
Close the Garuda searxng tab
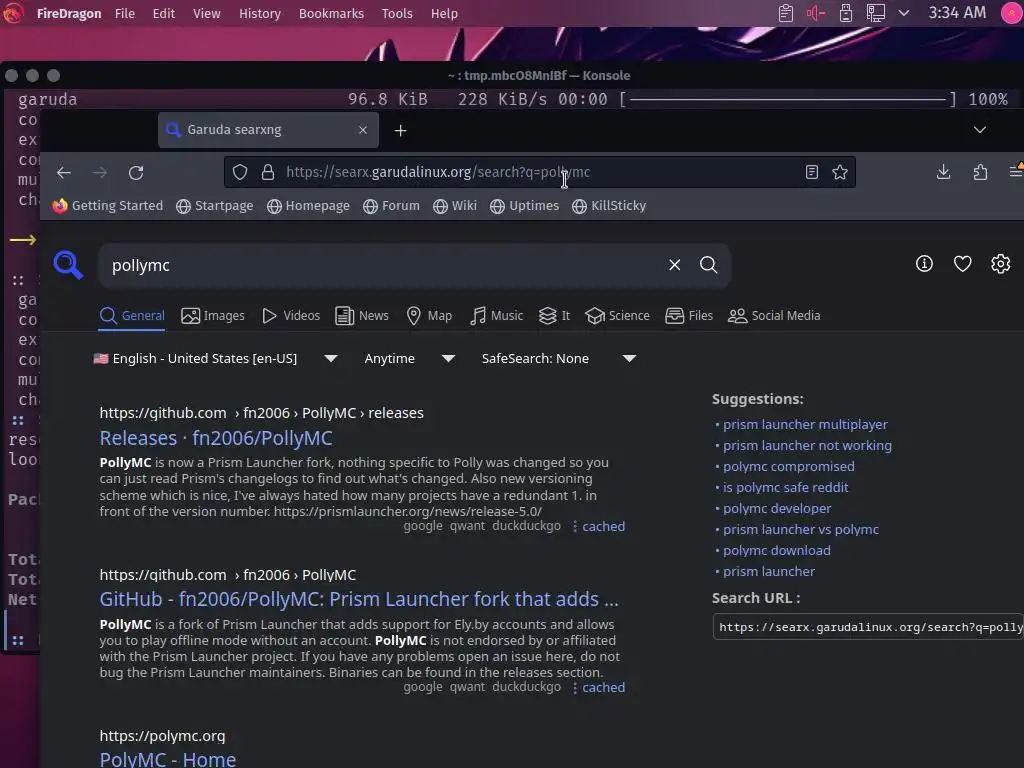363,130
